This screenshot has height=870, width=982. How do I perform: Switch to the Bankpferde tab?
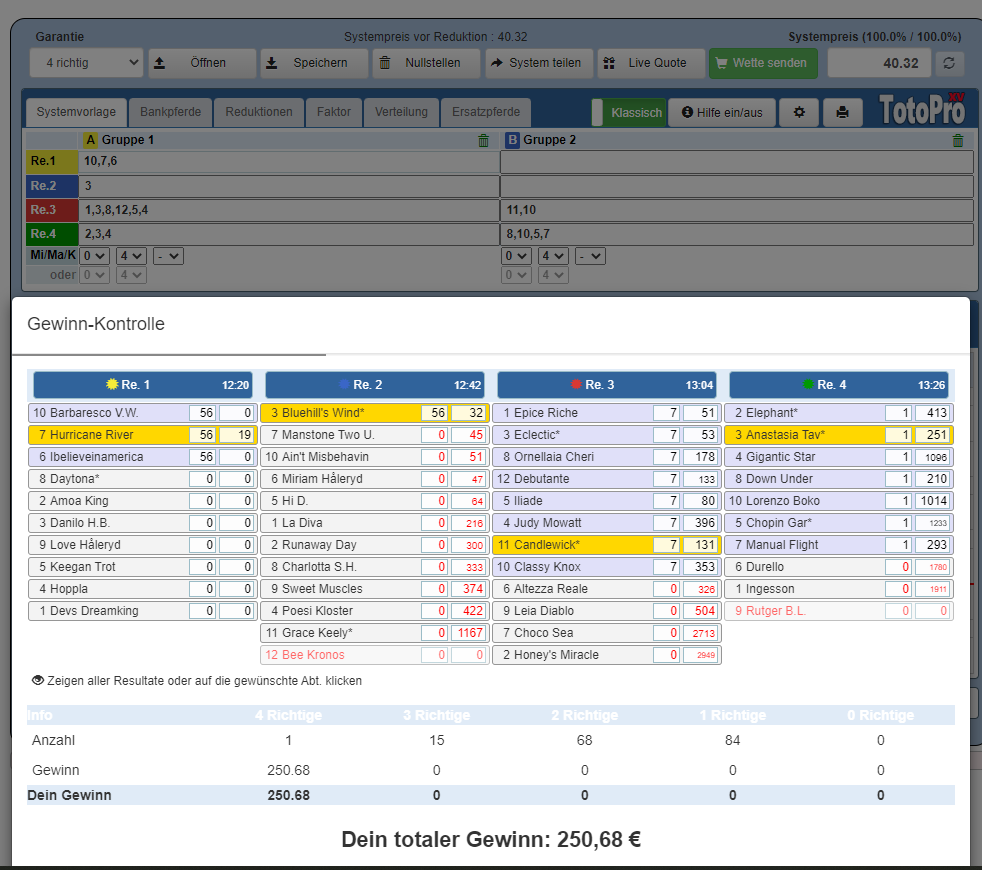click(x=170, y=112)
